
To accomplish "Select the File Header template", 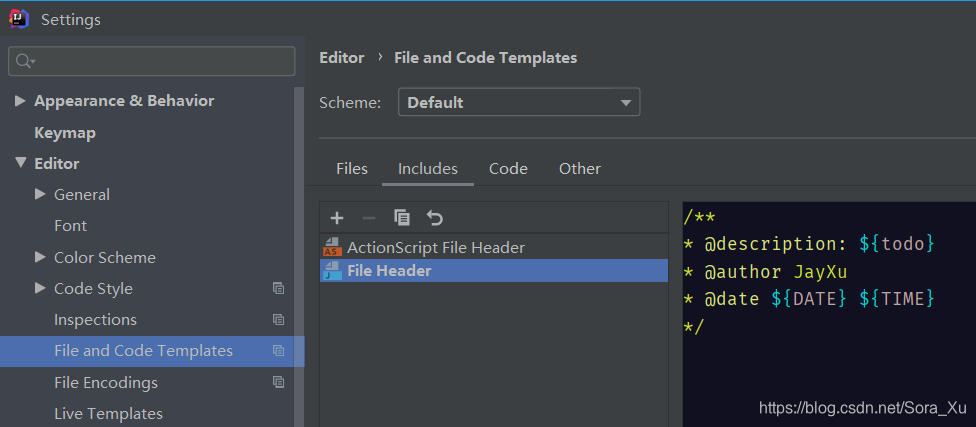I will pos(494,271).
